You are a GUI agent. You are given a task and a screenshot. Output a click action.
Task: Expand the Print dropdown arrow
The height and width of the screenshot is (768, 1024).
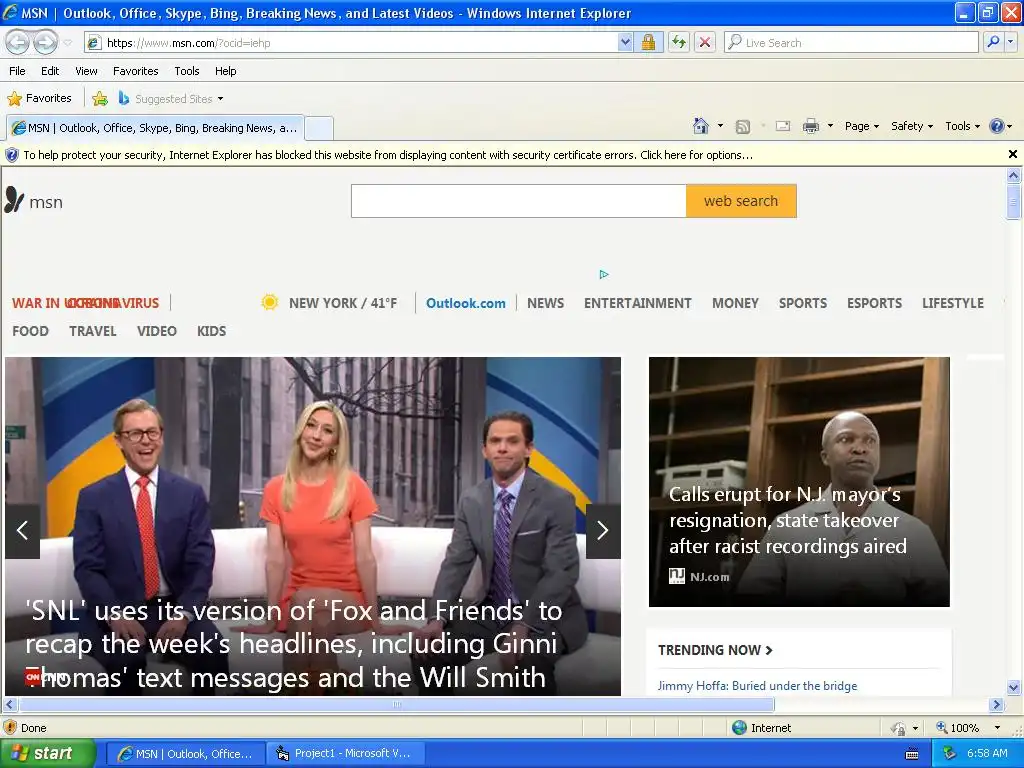coord(830,126)
